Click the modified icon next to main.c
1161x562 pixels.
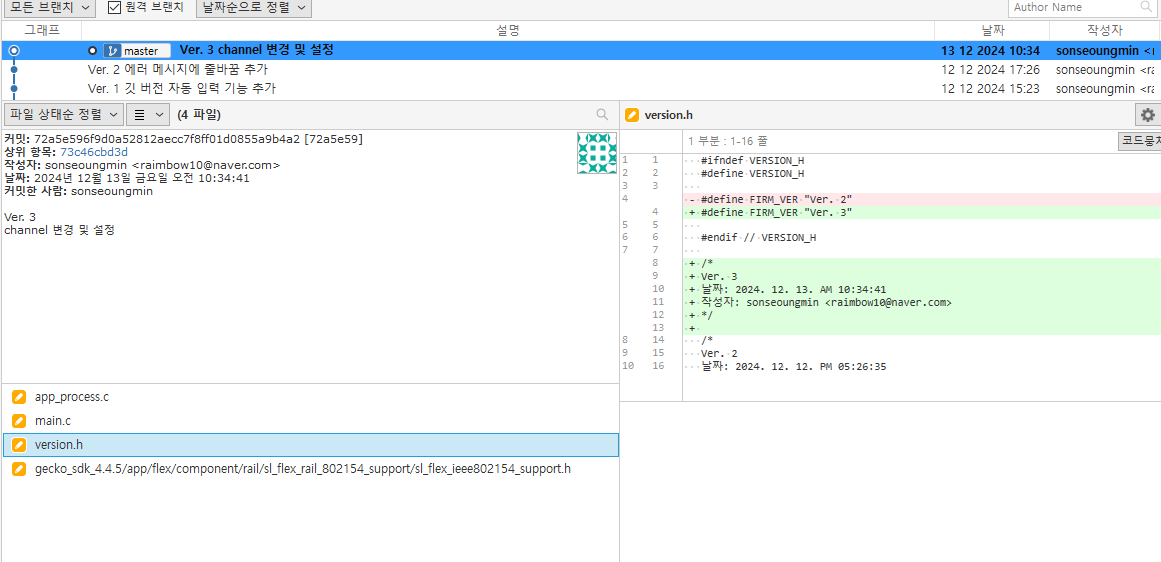pos(19,421)
